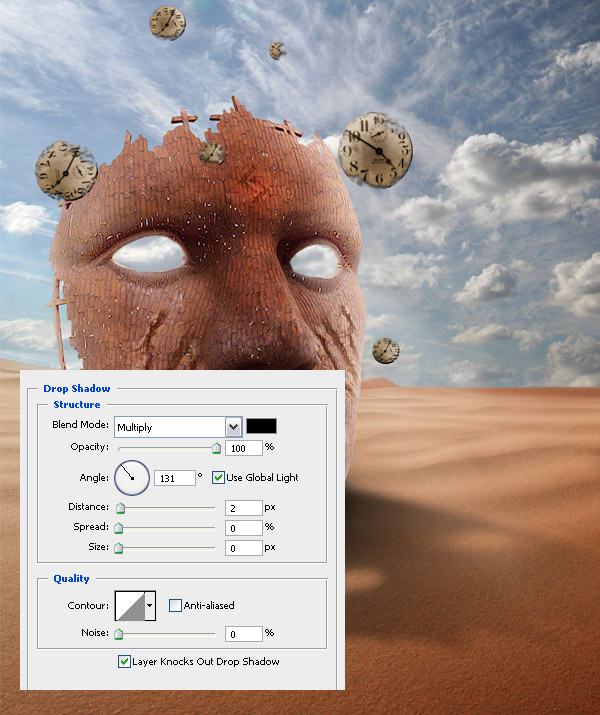Image resolution: width=600 pixels, height=715 pixels.
Task: Click the Spread percentage field
Action: point(244,528)
